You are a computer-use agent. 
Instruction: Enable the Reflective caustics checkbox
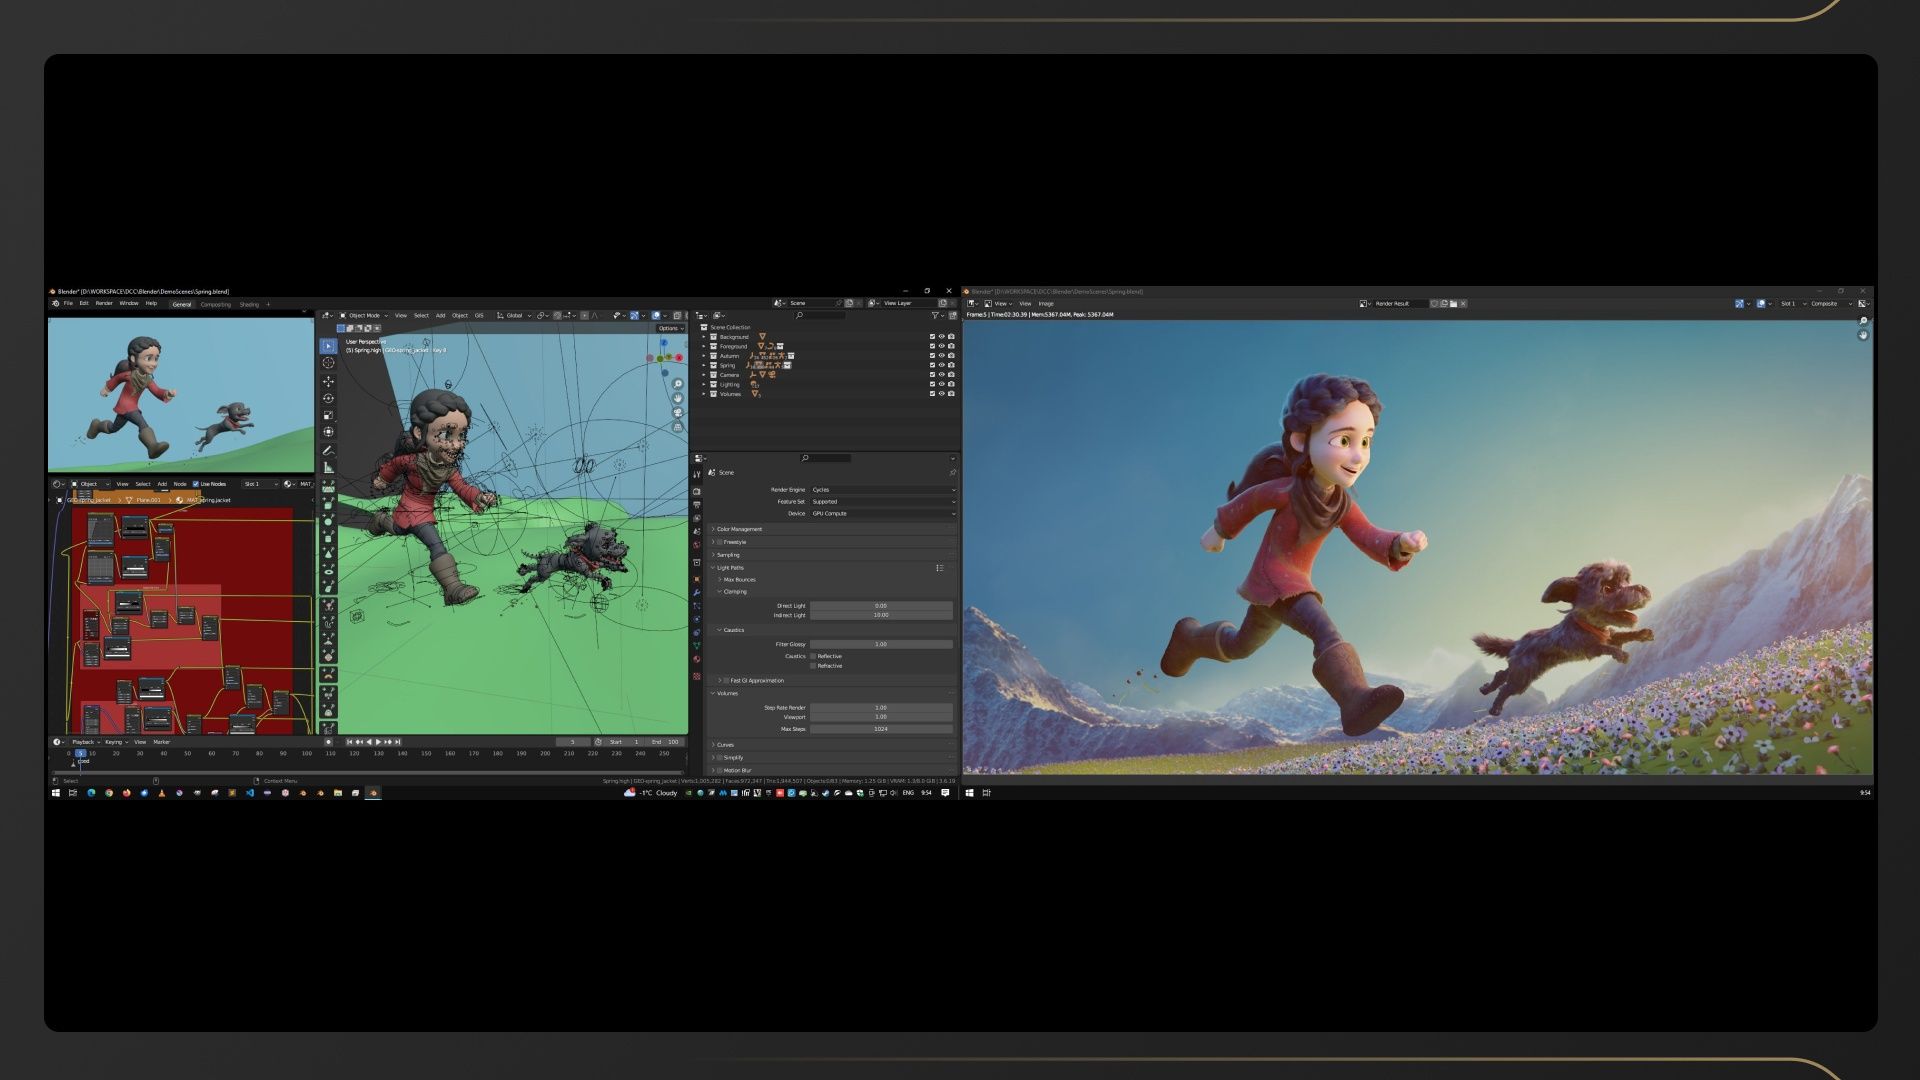tap(813, 656)
